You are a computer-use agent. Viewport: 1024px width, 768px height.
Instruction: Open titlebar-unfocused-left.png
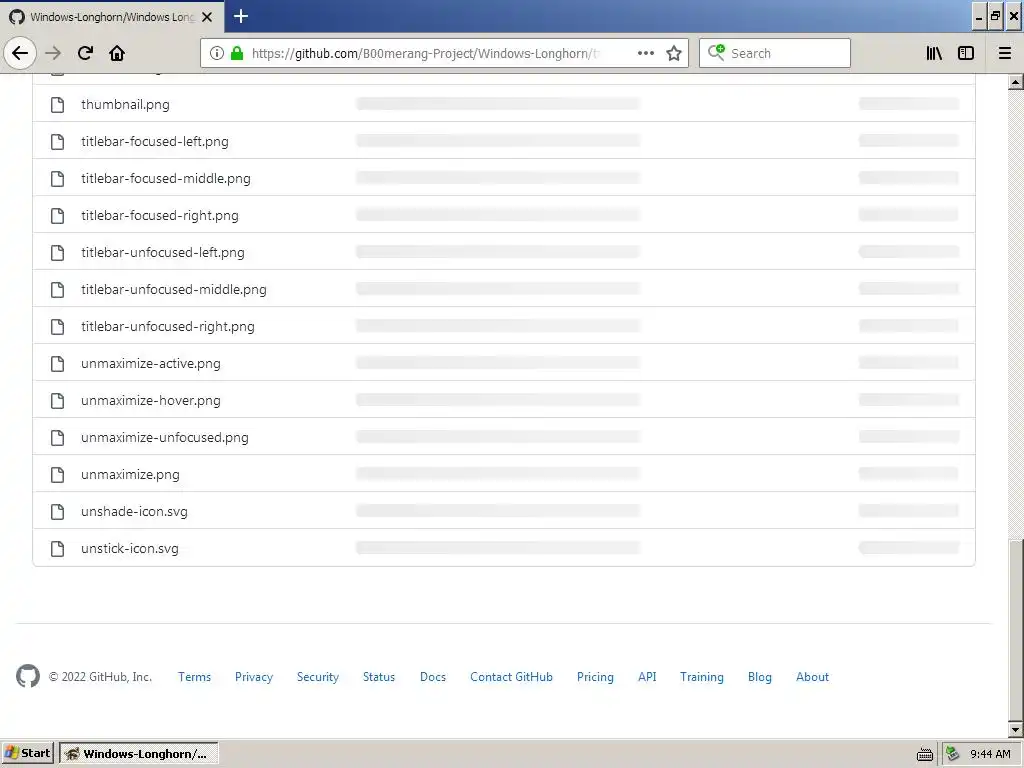pos(163,253)
